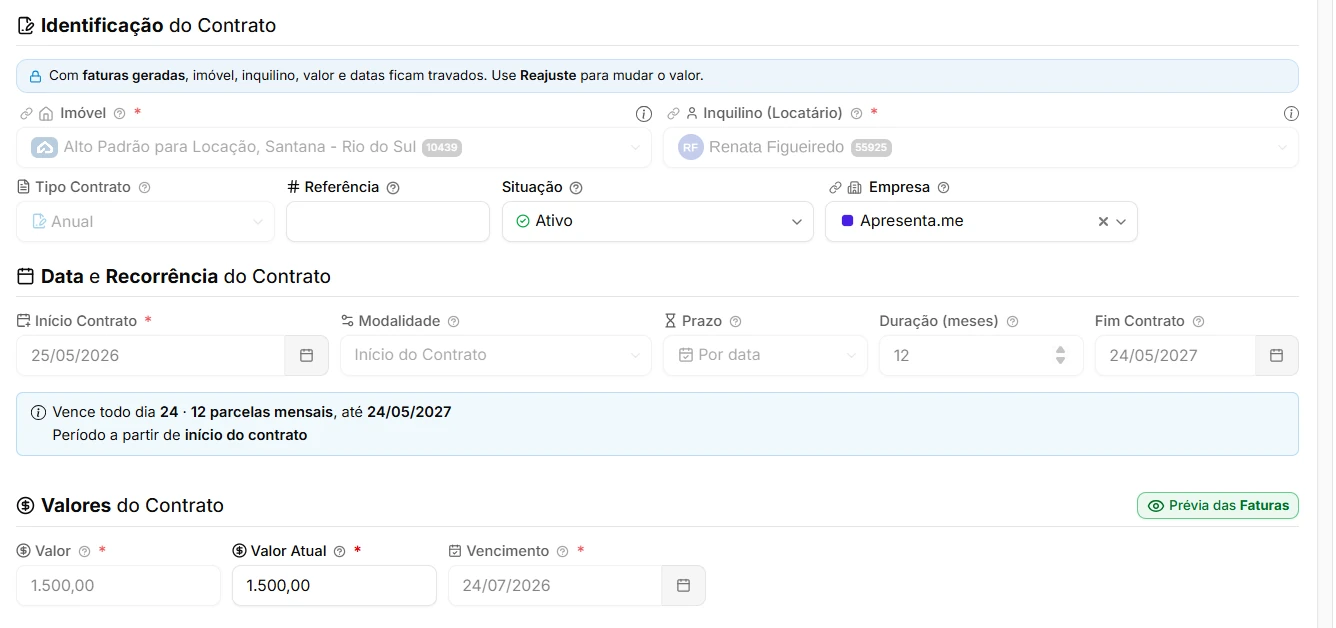Click the info icon at right of Inquilino row

(1291, 114)
